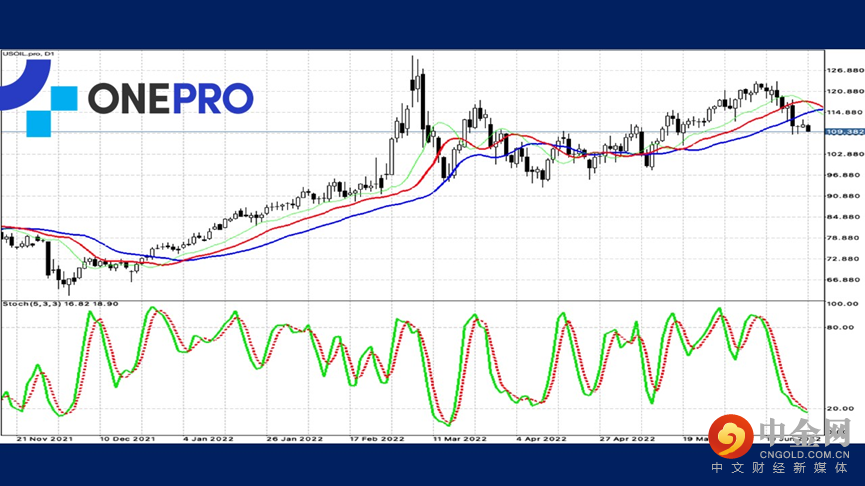Click the 72.880 price axis label
The width and height of the screenshot is (865, 486).
click(x=845, y=259)
